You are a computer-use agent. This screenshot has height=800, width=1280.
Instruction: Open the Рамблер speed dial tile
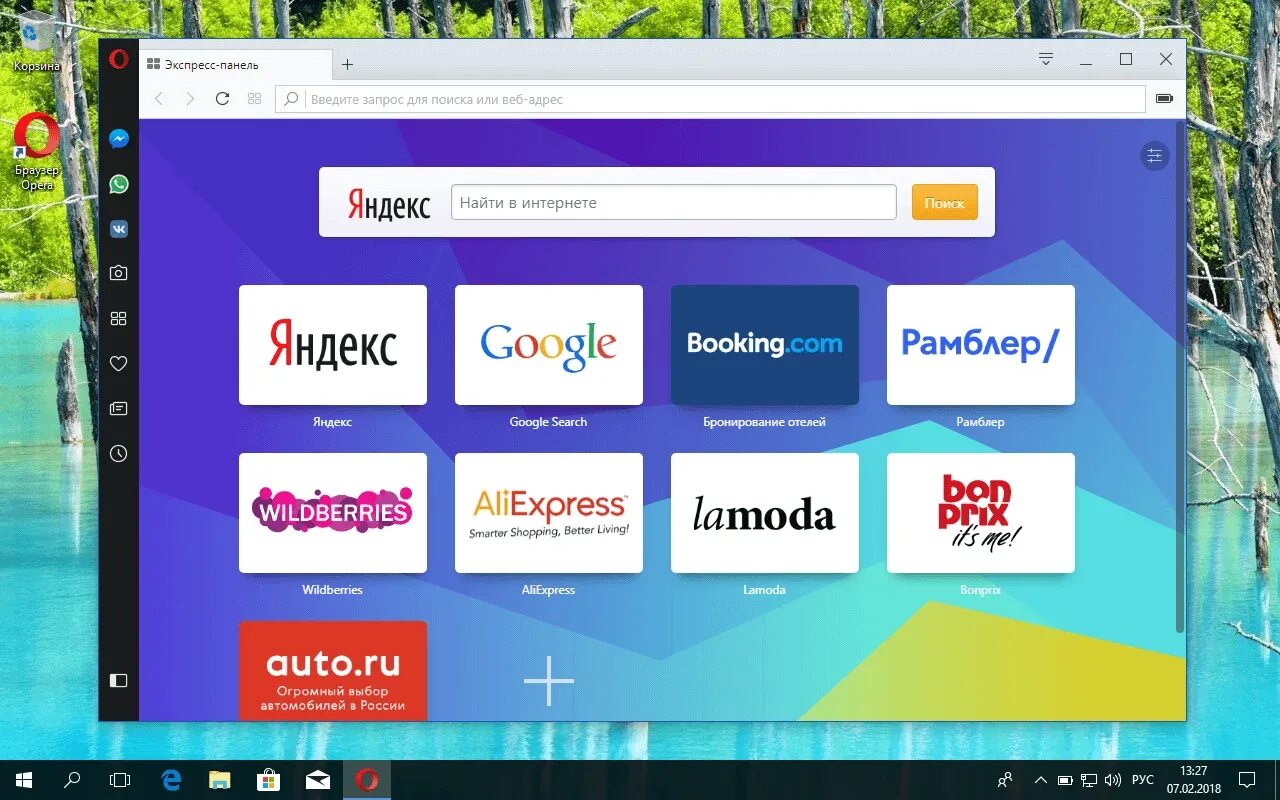click(x=981, y=345)
